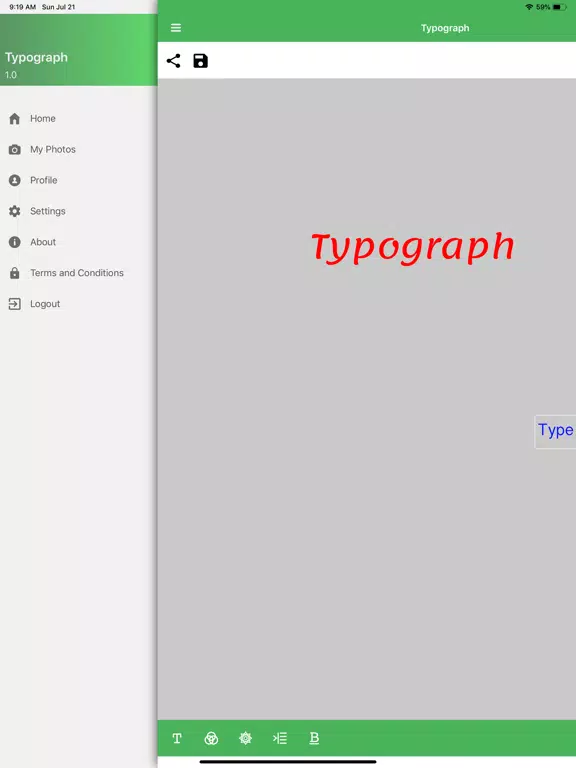Tap the person icon next to Profile
Image resolution: width=576 pixels, height=768 pixels.
[15, 180]
